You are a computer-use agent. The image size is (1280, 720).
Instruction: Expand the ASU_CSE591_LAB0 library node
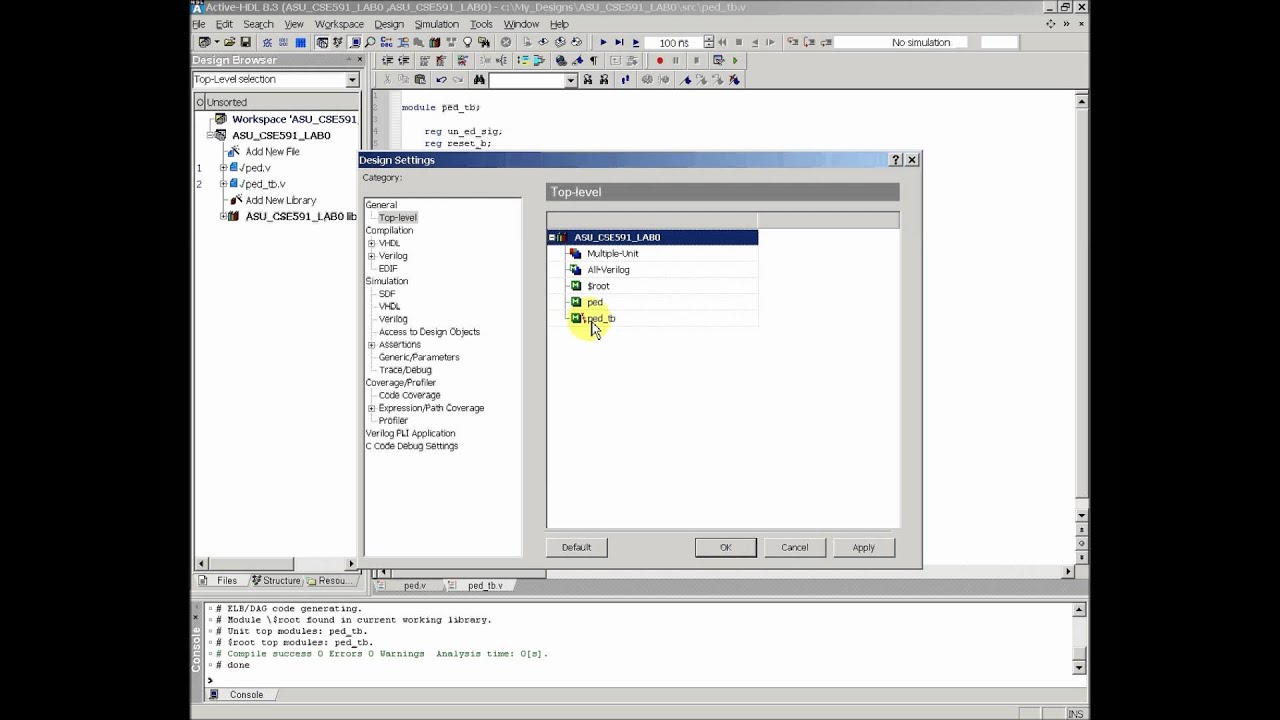223,216
